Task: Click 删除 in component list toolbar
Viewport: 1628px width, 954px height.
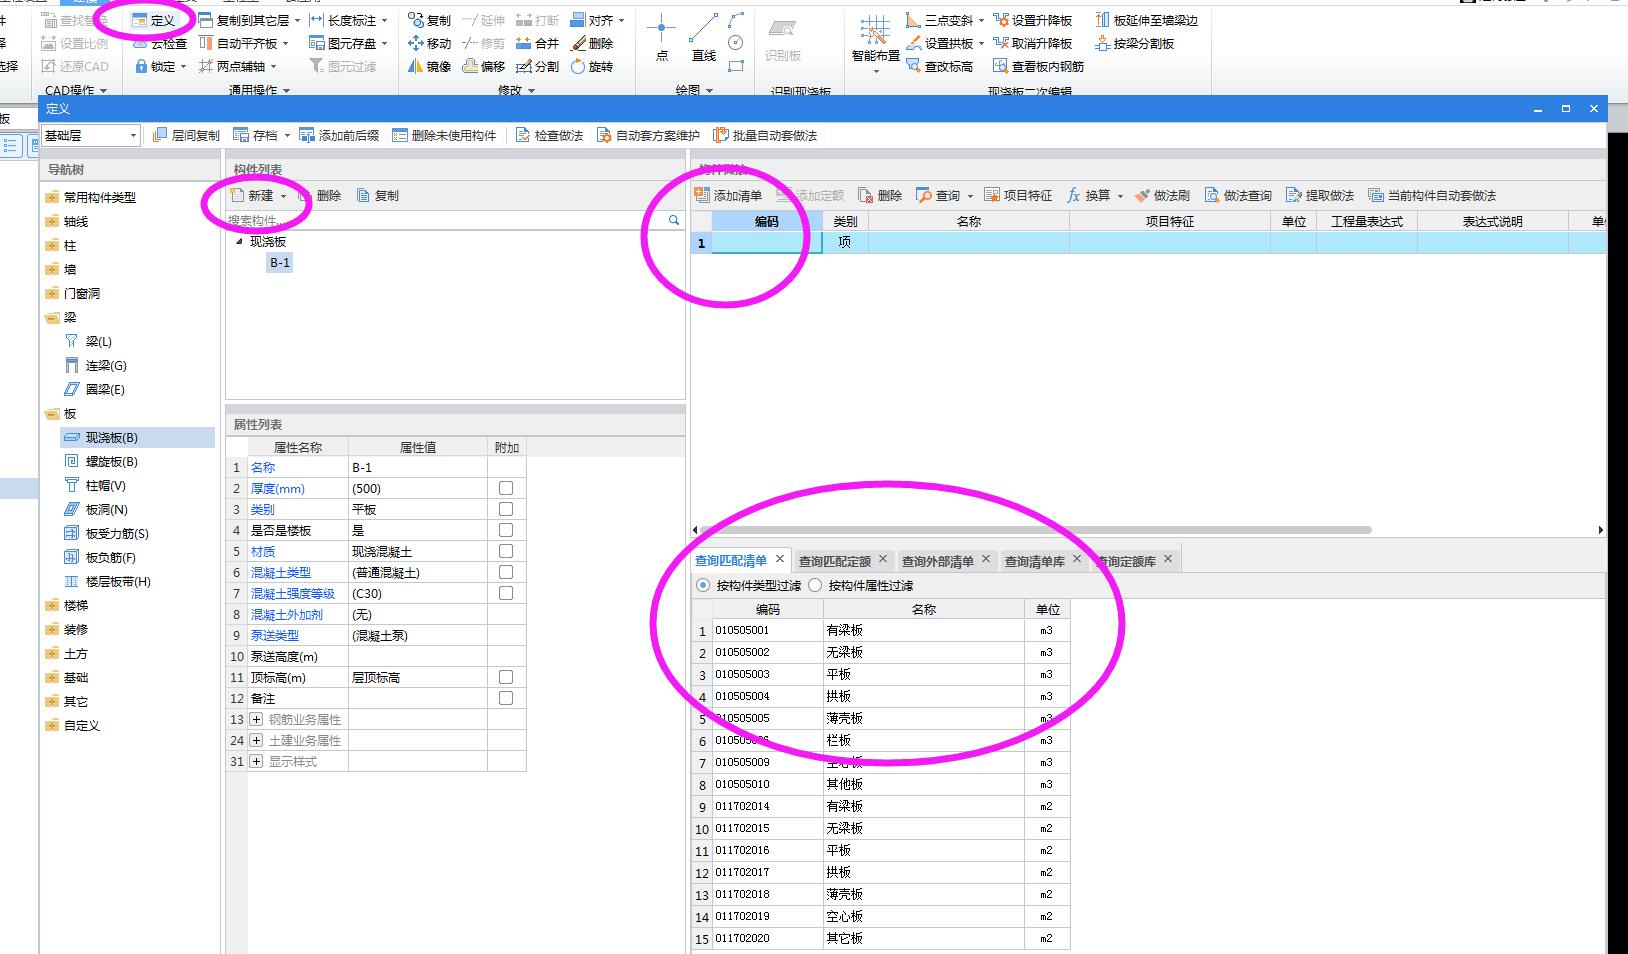Action: click(320, 195)
